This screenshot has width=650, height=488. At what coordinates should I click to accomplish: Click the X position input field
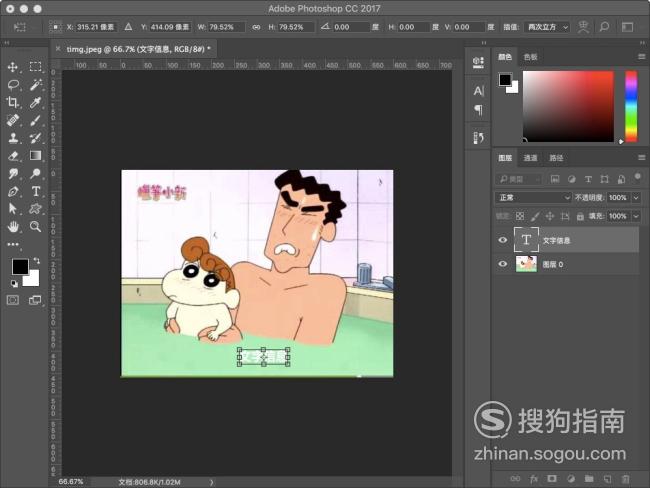(x=96, y=27)
